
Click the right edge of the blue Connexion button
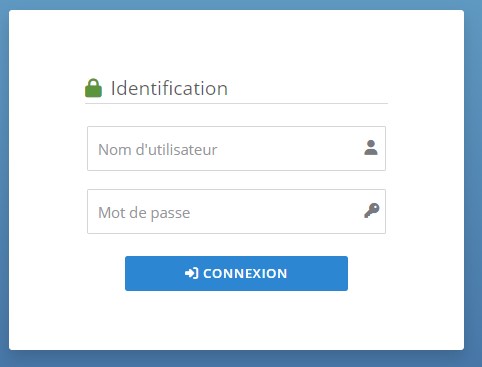point(345,273)
